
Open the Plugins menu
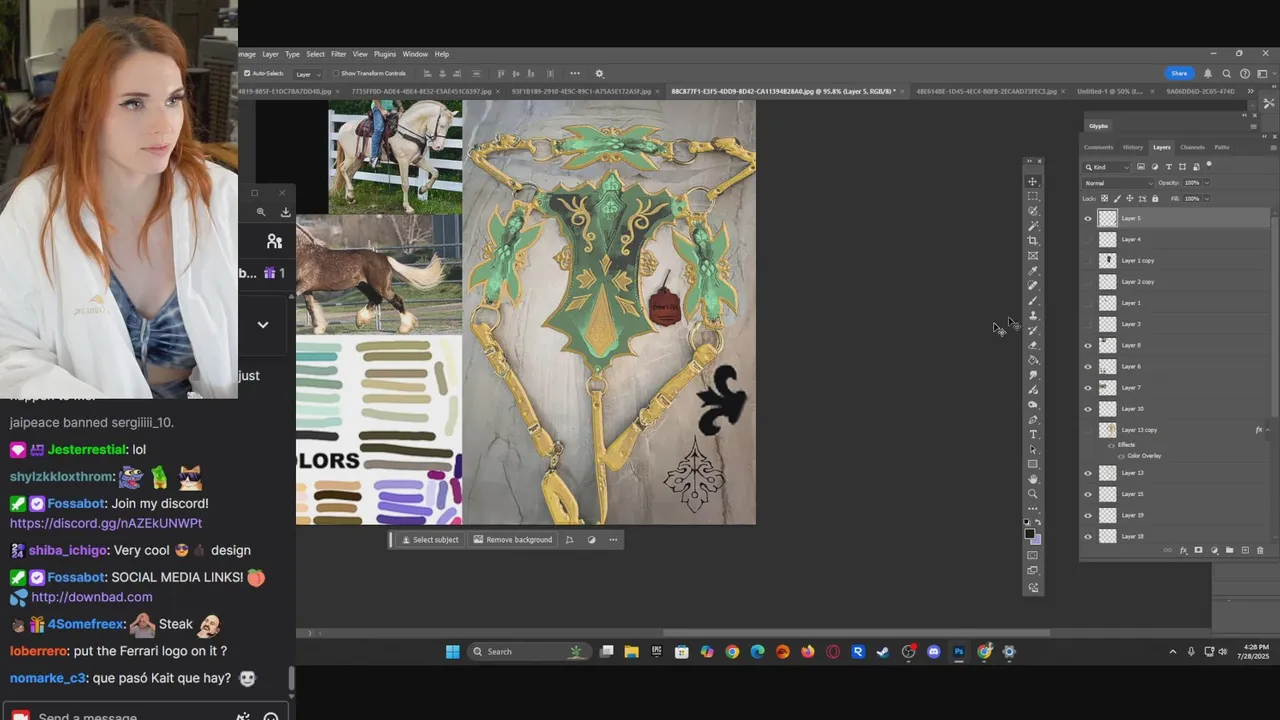[x=385, y=54]
